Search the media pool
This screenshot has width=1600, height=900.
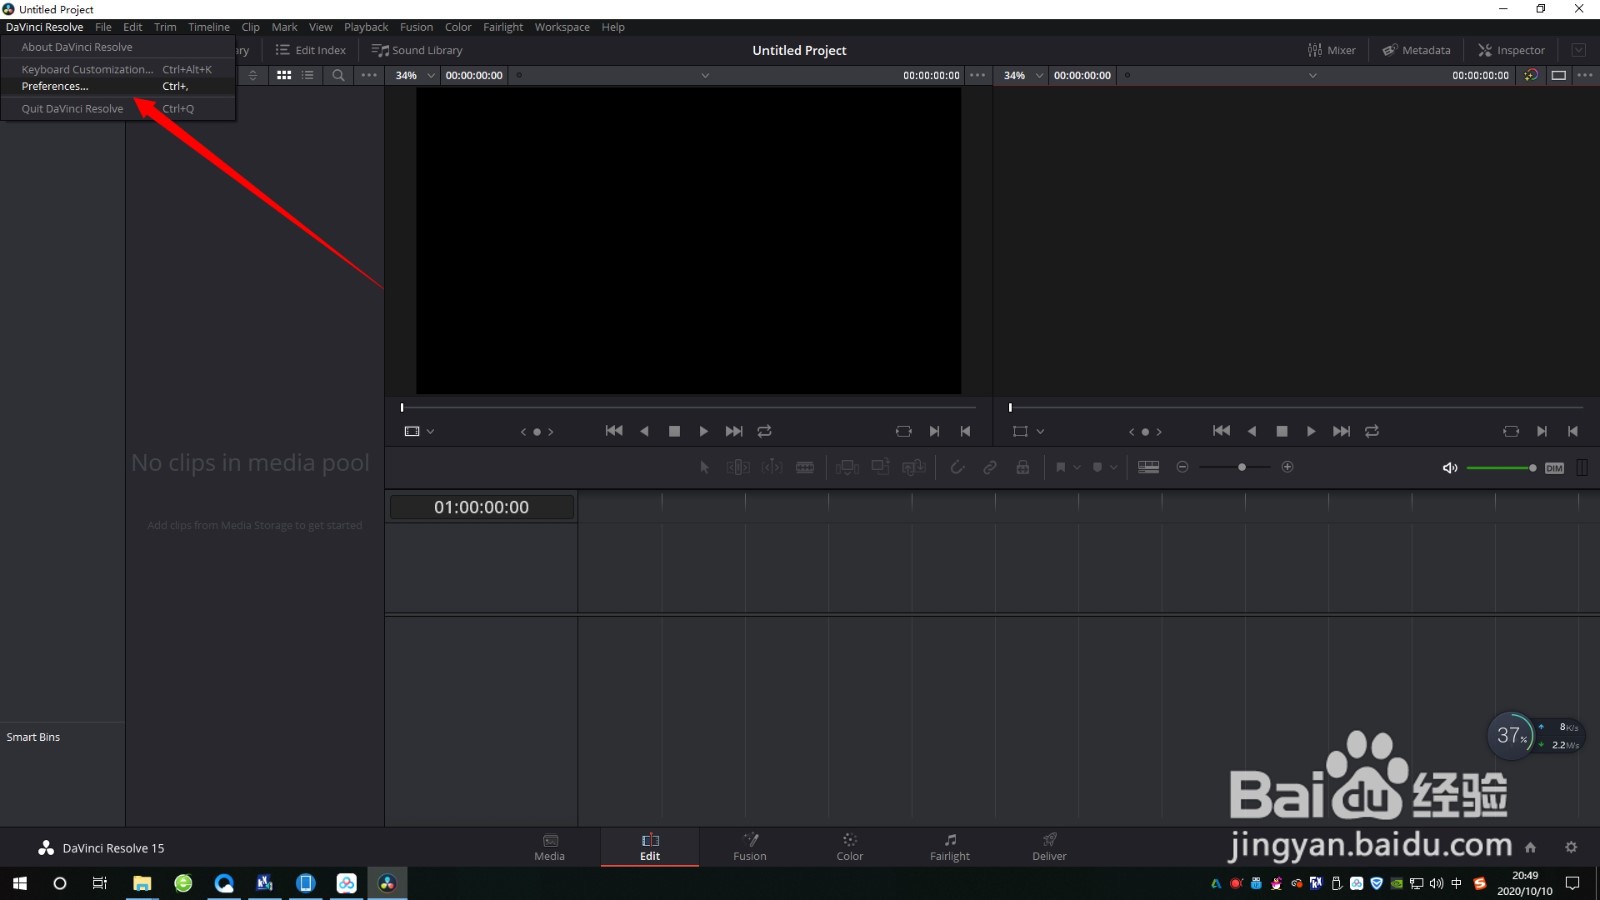[338, 75]
